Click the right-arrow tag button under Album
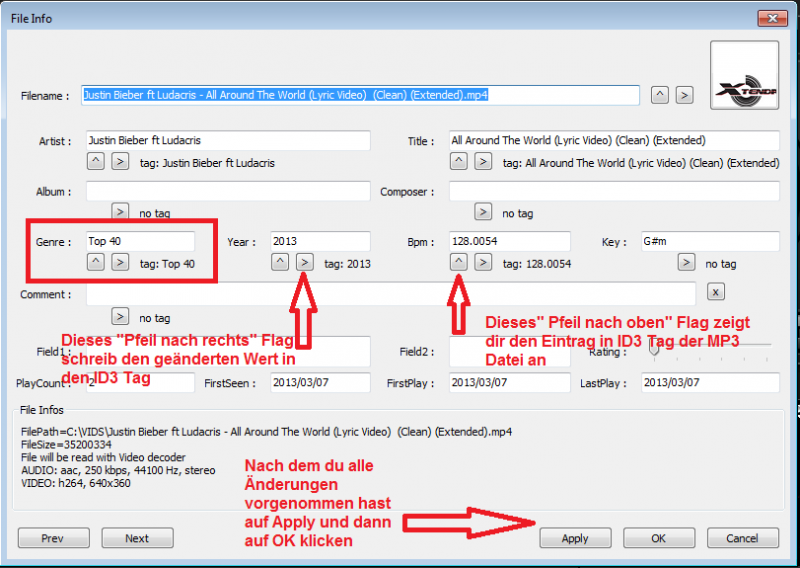The height and width of the screenshot is (568, 800). tap(120, 211)
